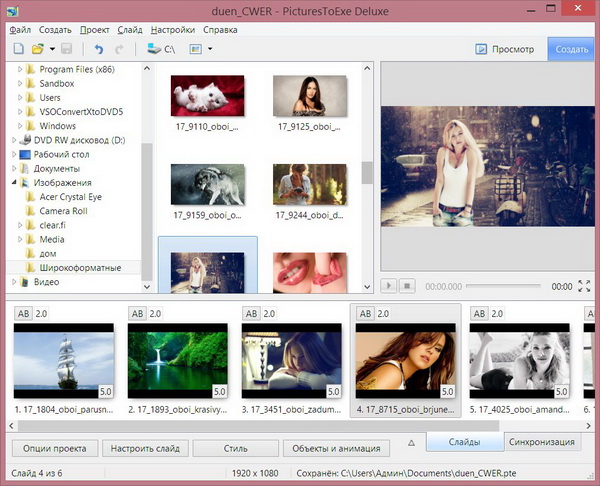Select the 17_9125_oboi image thumbnail
This screenshot has width=600, height=486.
310,96
